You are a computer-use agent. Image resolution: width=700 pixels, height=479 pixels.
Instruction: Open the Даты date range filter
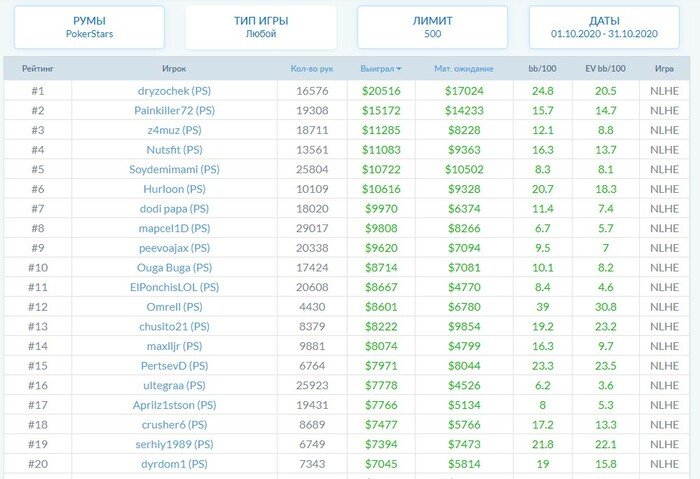pyautogui.click(x=605, y=27)
